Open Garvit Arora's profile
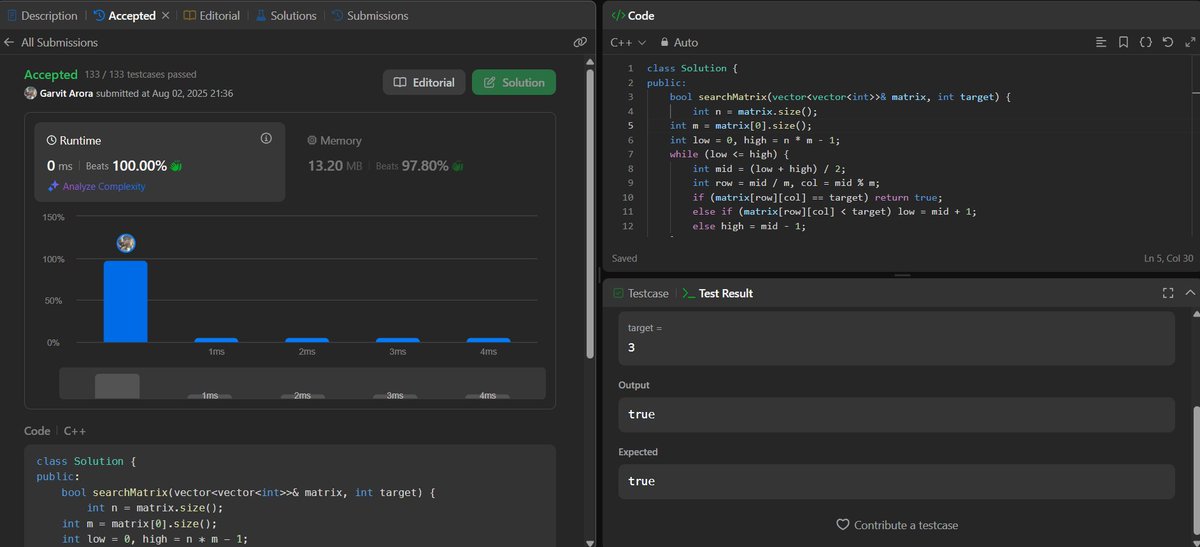The image size is (1200, 547). pyautogui.click(x=66, y=93)
